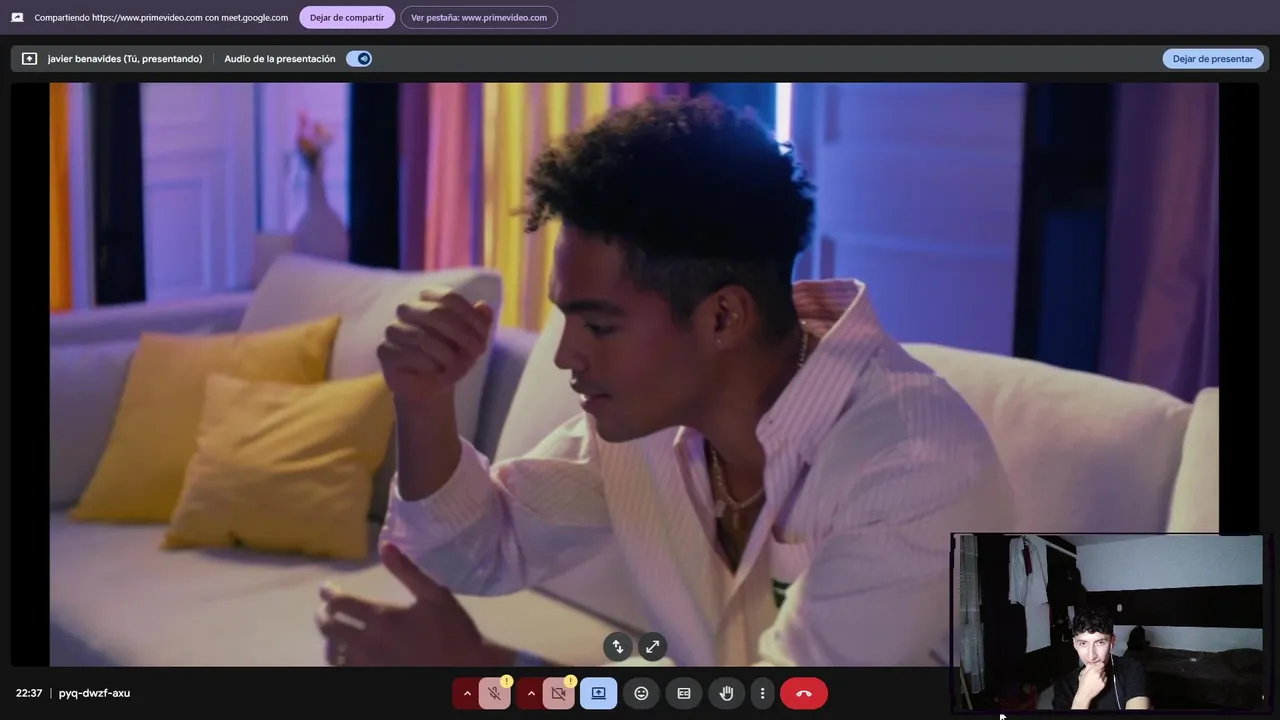The image size is (1280, 720).
Task: Click the meeting code pyq-dwzf-axu
Action: 94,693
